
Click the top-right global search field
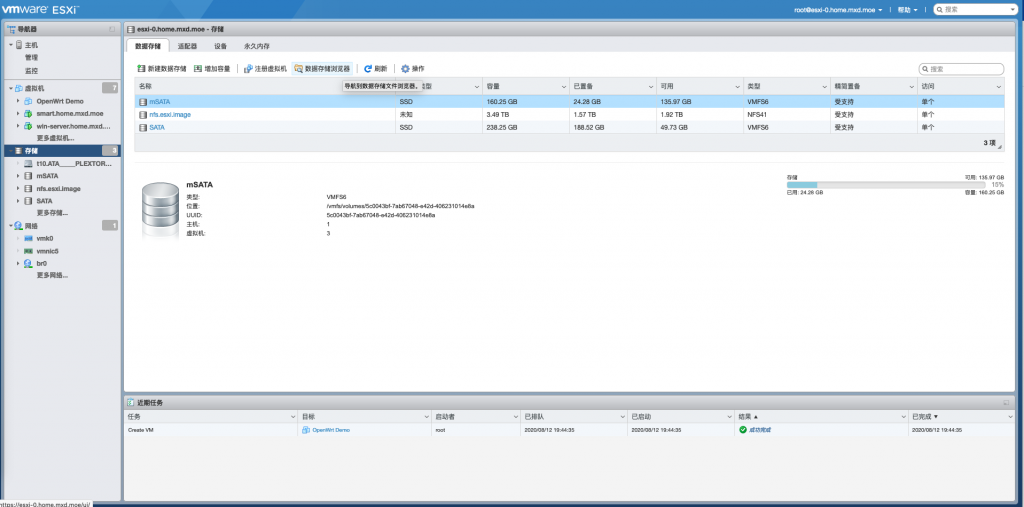(975, 10)
